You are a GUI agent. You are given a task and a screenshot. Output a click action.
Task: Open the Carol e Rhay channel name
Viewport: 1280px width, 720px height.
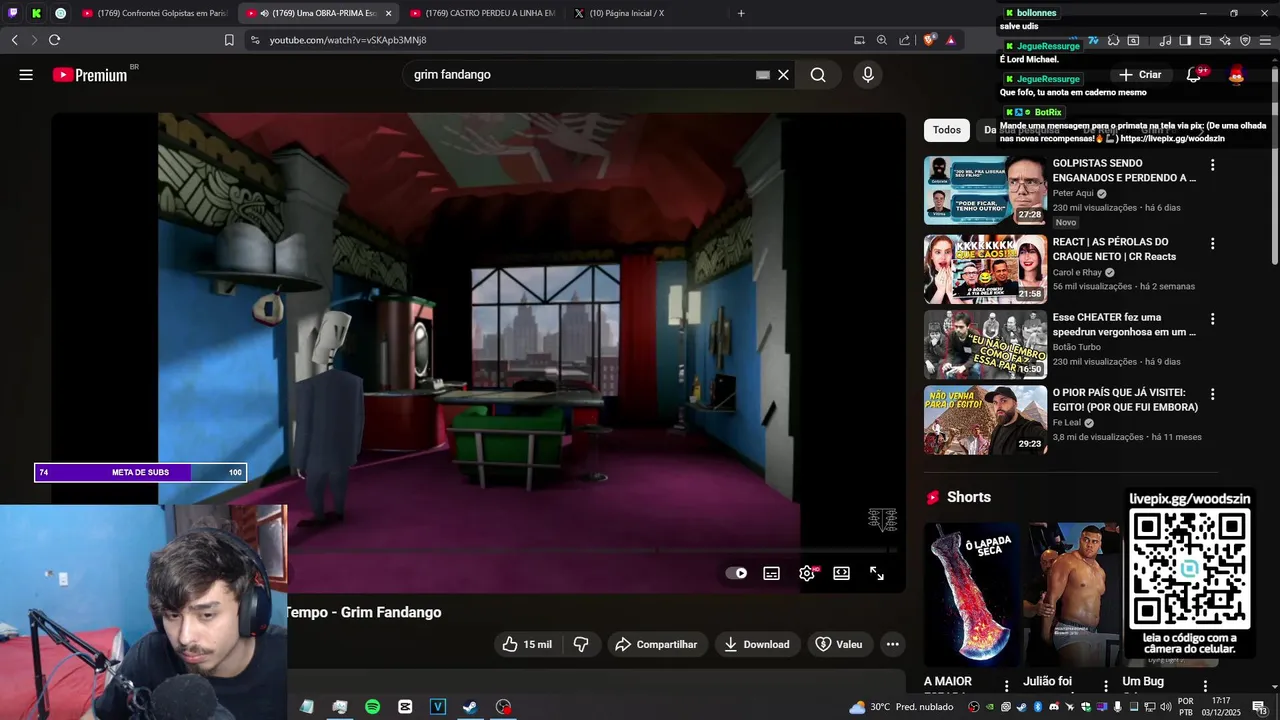tap(1077, 272)
